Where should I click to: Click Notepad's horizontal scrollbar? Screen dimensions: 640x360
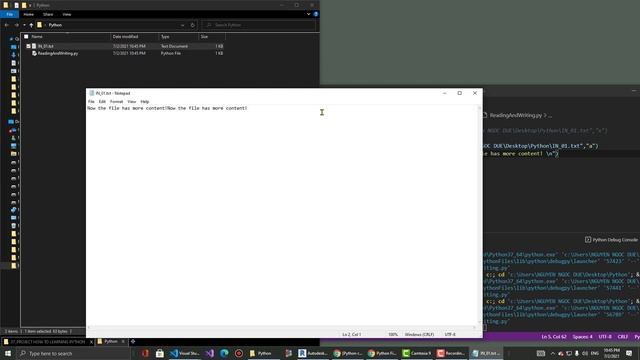(282, 327)
